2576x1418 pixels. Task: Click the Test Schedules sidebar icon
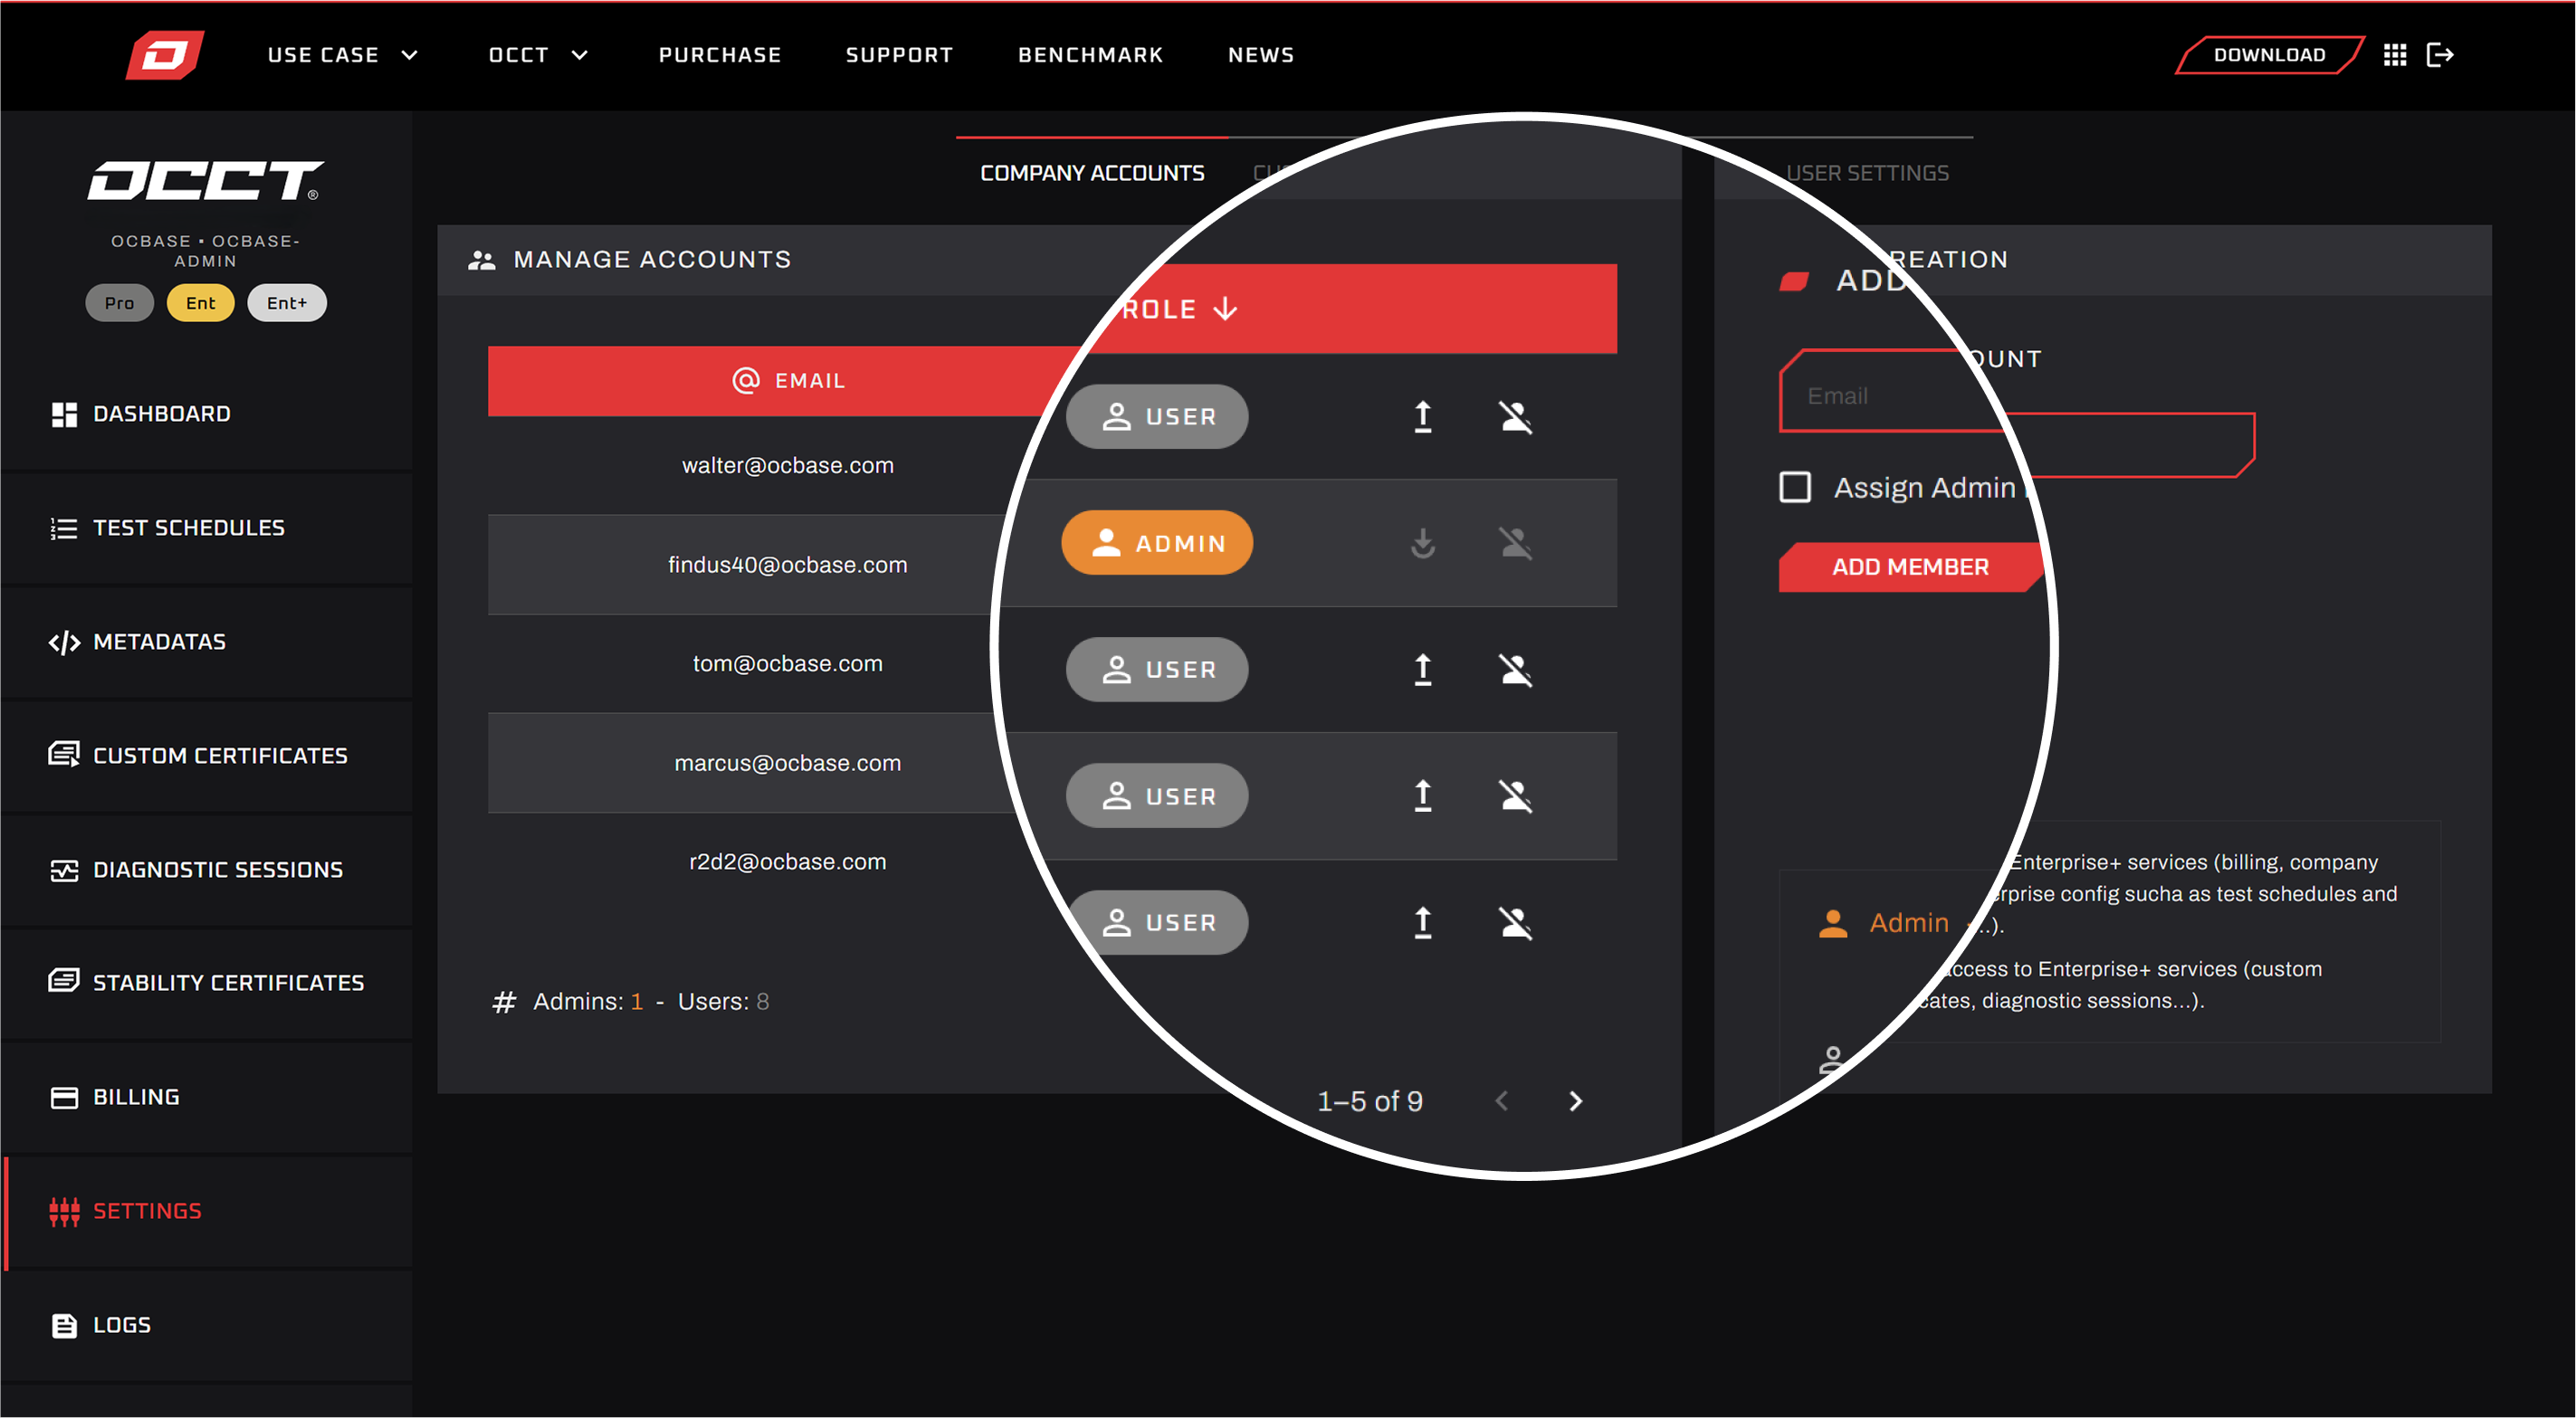click(62, 528)
